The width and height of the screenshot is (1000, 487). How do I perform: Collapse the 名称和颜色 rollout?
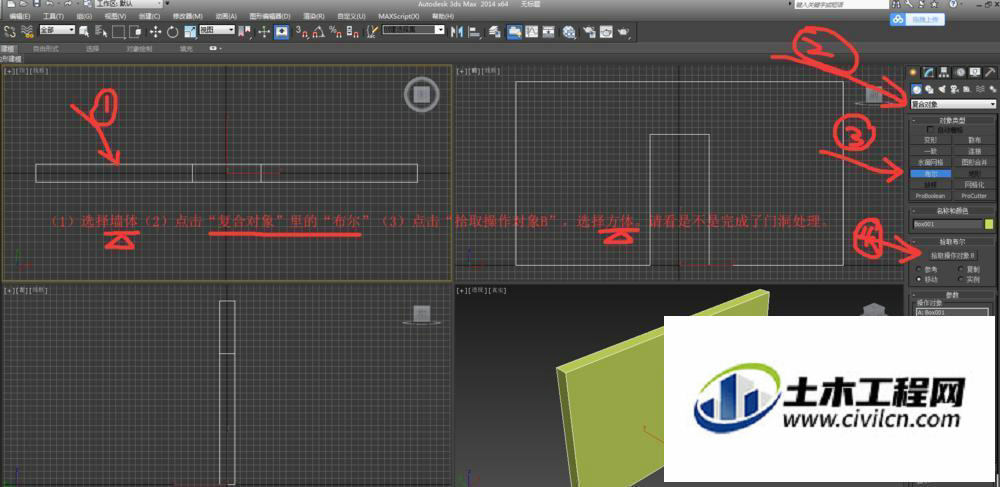tap(953, 210)
